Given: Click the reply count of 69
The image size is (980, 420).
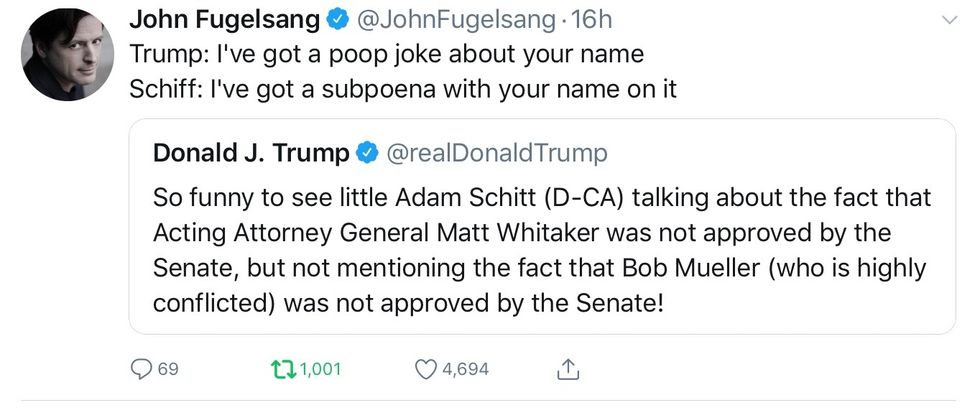Looking at the screenshot, I should click(168, 369).
